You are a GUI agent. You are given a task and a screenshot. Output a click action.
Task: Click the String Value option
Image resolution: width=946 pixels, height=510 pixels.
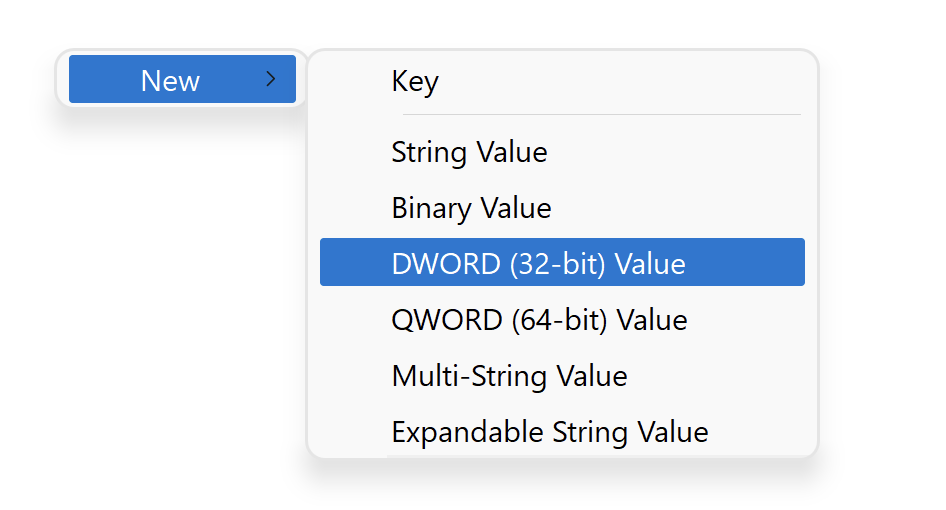[x=469, y=153]
